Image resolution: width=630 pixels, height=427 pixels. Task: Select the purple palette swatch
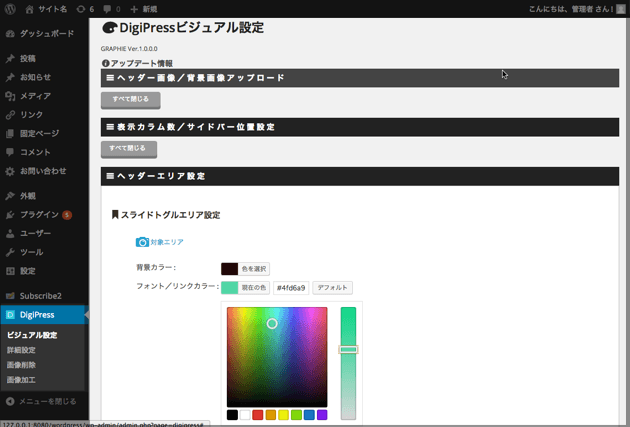322,415
